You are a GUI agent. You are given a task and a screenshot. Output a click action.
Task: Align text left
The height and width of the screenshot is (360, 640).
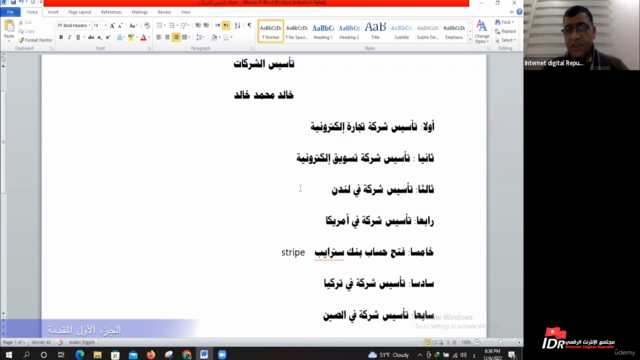coord(159,37)
